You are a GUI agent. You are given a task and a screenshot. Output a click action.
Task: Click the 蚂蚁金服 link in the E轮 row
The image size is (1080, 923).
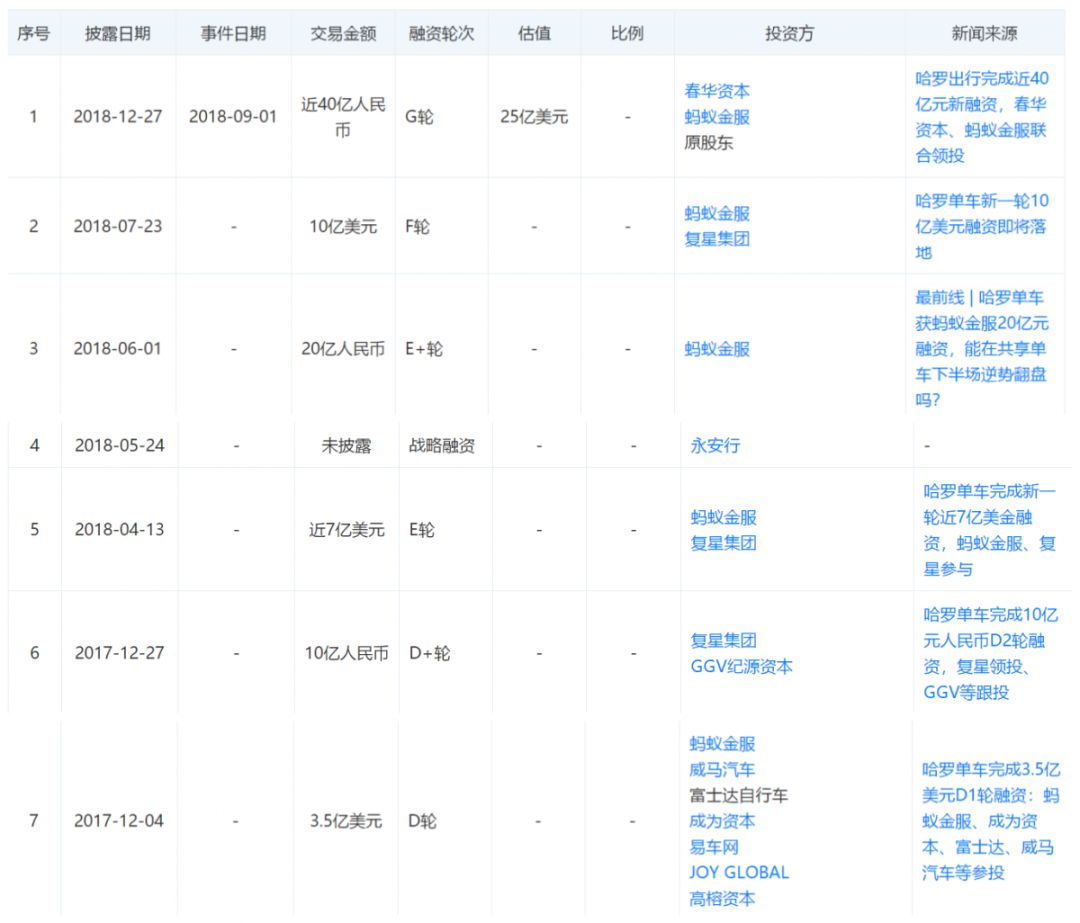pyautogui.click(x=723, y=517)
